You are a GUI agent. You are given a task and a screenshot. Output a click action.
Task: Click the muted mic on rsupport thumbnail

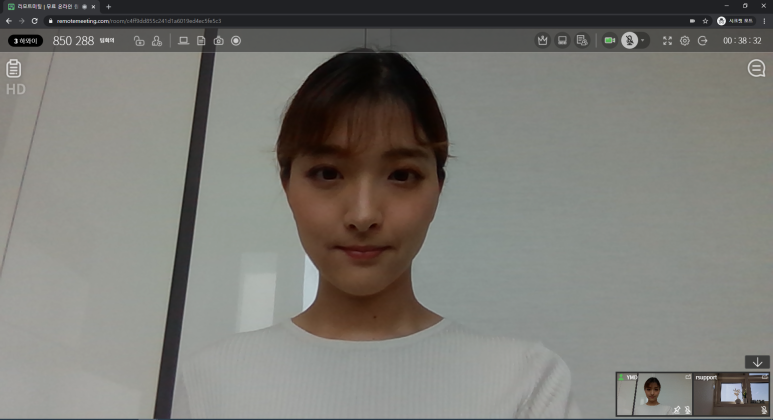click(764, 410)
